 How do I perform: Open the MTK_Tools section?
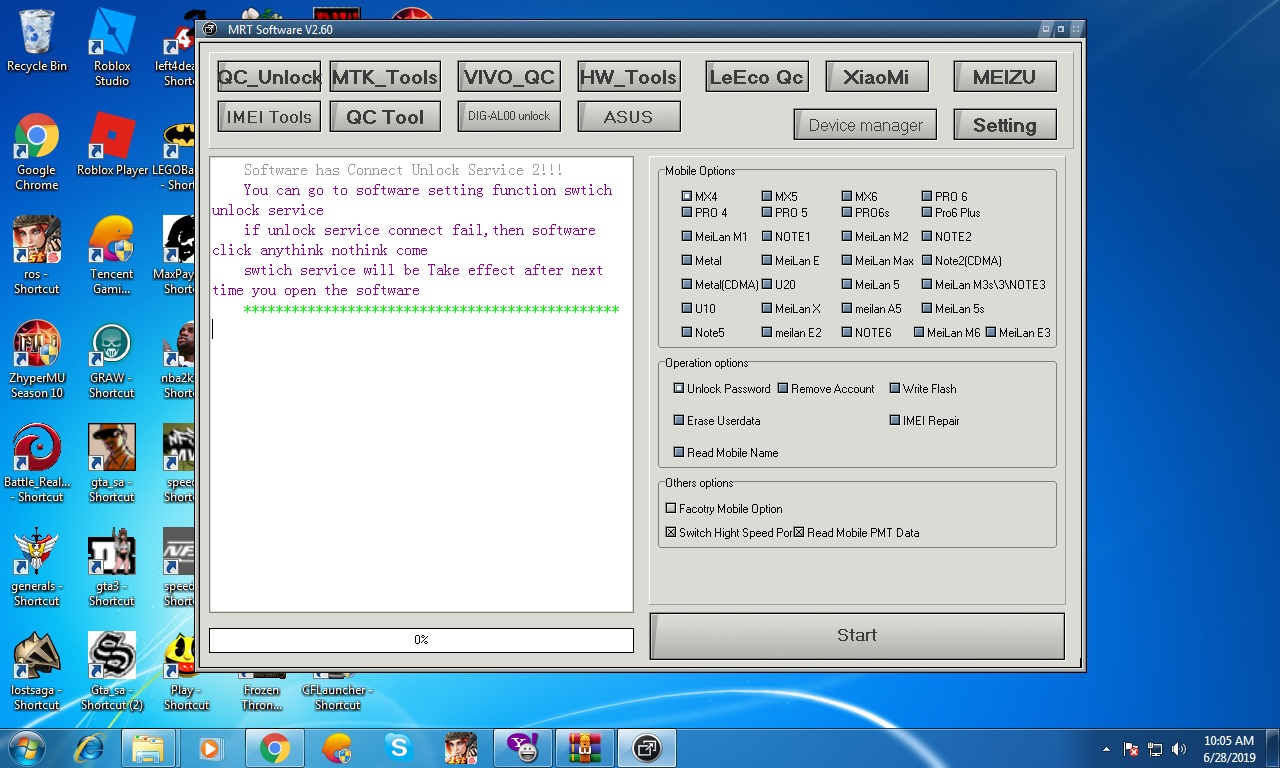pos(385,77)
